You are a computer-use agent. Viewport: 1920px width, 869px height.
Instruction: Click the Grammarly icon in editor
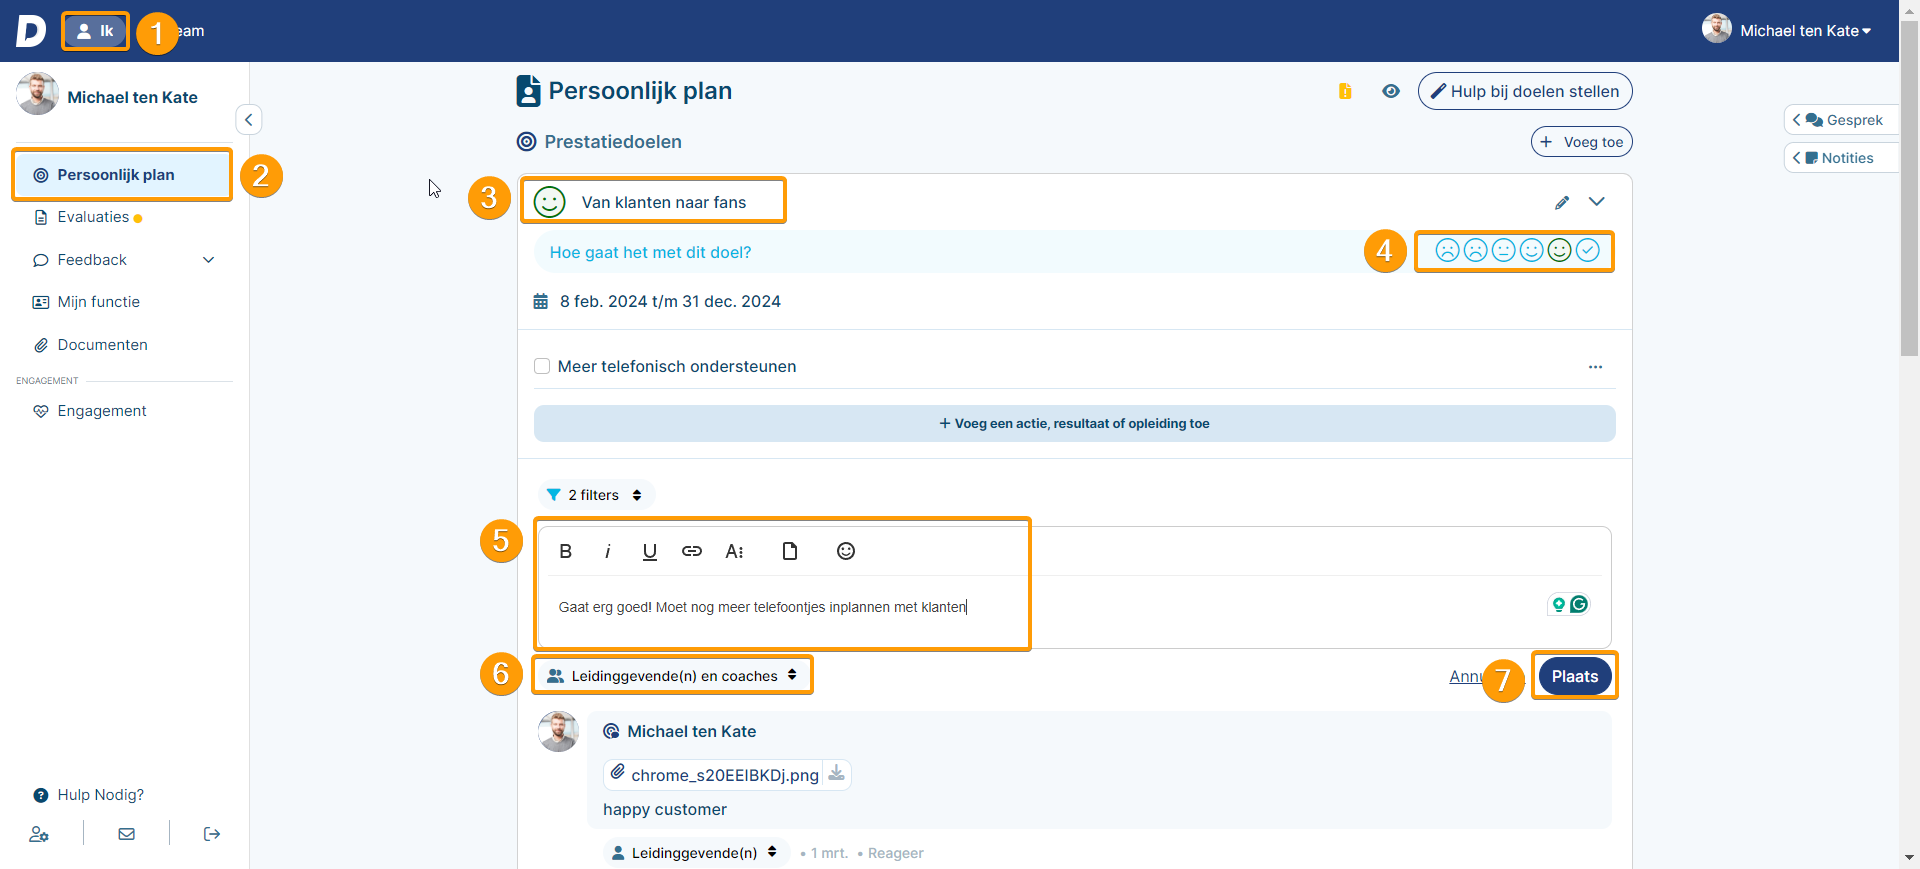point(1579,604)
